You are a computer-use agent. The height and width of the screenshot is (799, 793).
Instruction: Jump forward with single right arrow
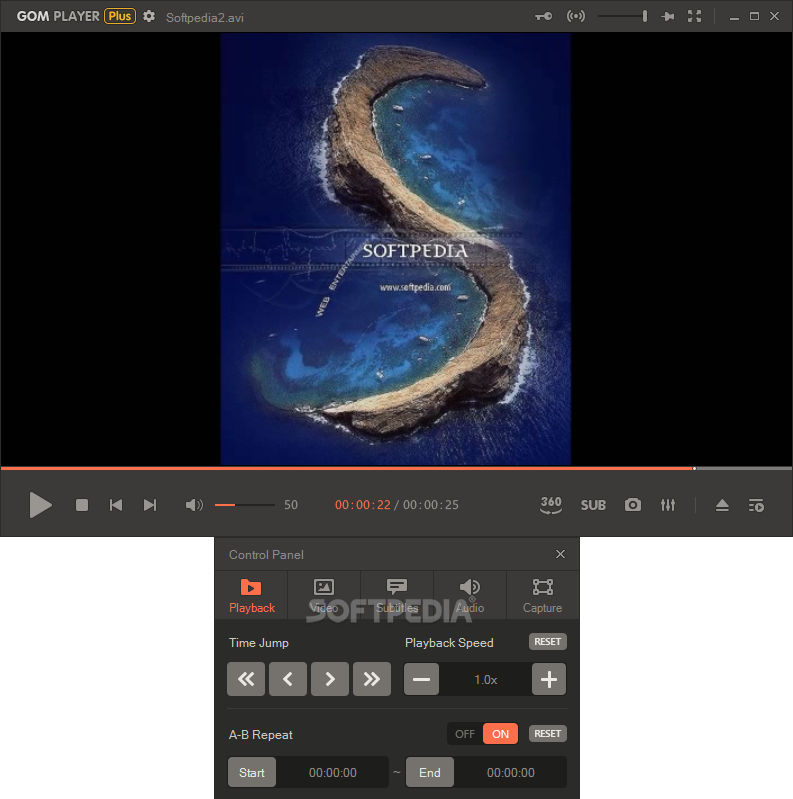330,679
